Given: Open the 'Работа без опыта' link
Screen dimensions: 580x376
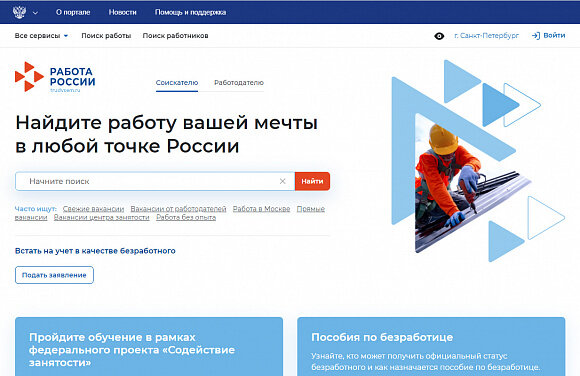Looking at the screenshot, I should tap(186, 217).
